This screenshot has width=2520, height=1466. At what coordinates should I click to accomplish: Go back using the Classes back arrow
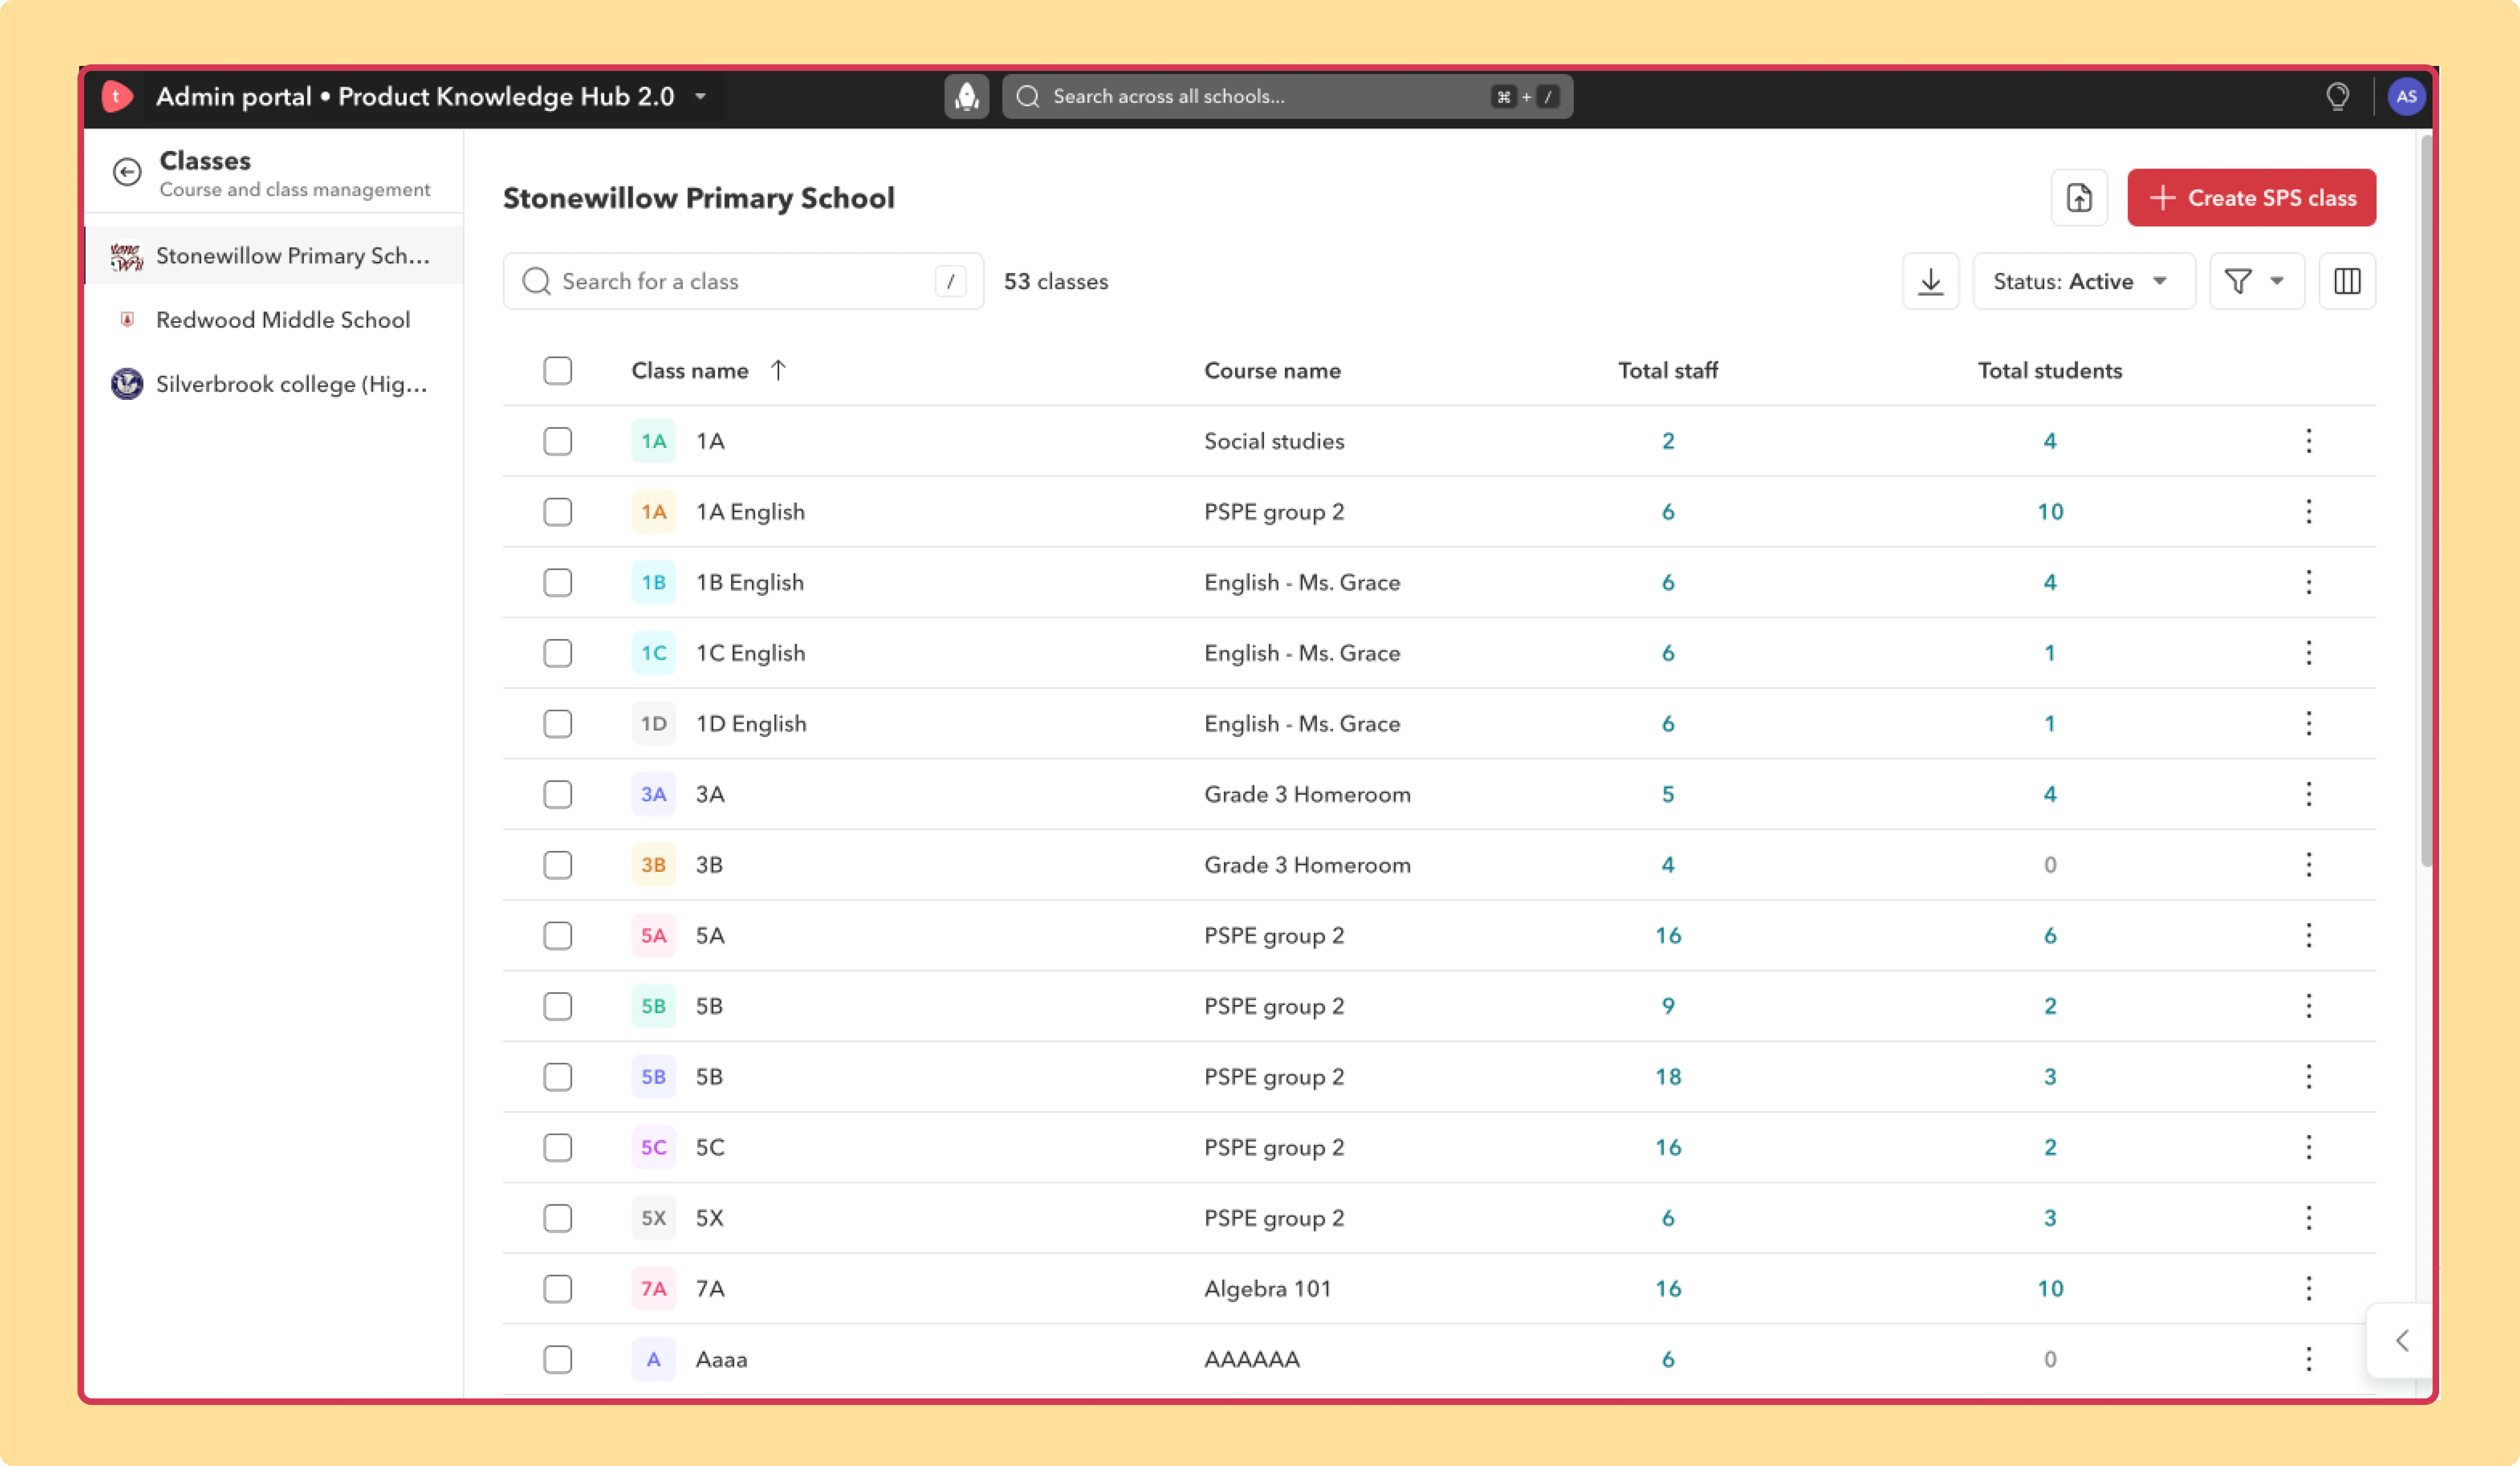click(127, 172)
